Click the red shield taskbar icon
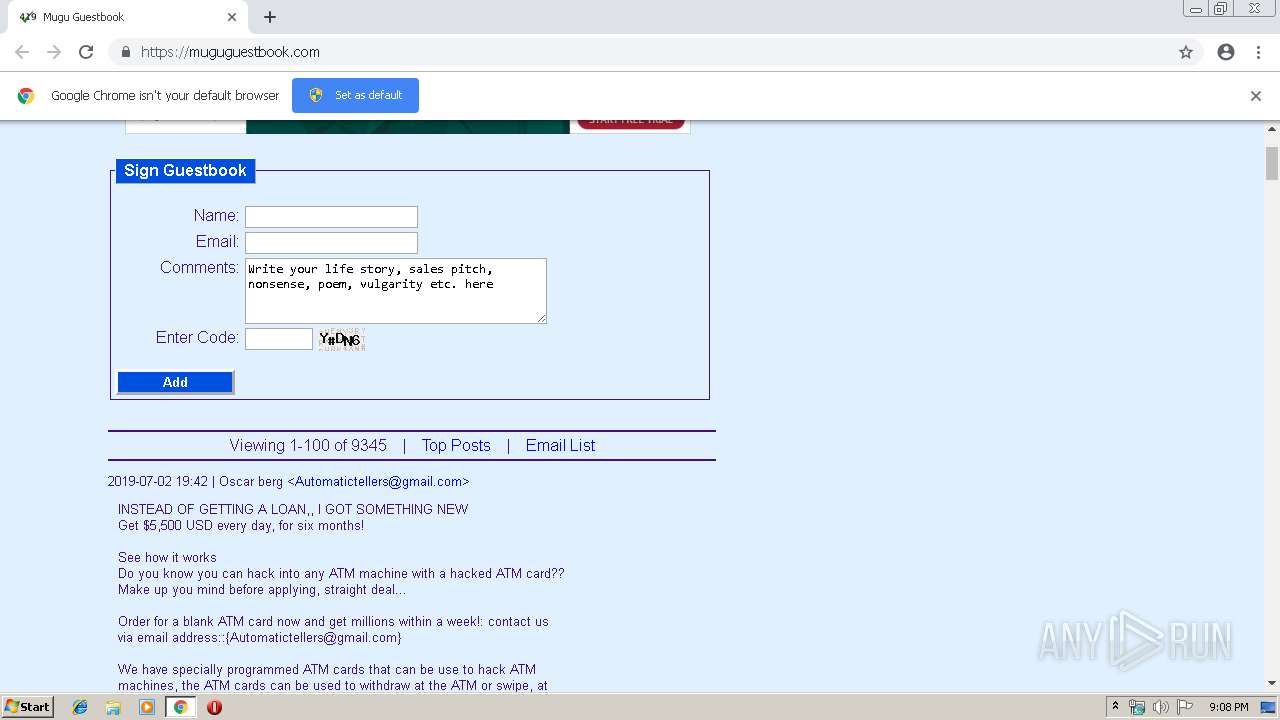1280x720 pixels. (x=214, y=707)
